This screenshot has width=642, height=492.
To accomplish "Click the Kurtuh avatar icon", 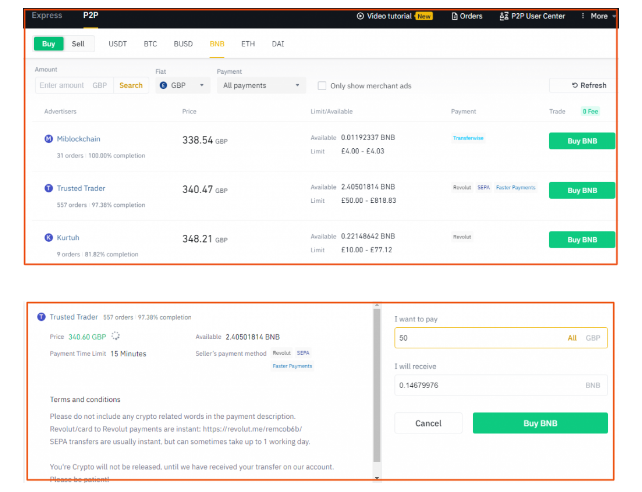I will pyautogui.click(x=48, y=237).
